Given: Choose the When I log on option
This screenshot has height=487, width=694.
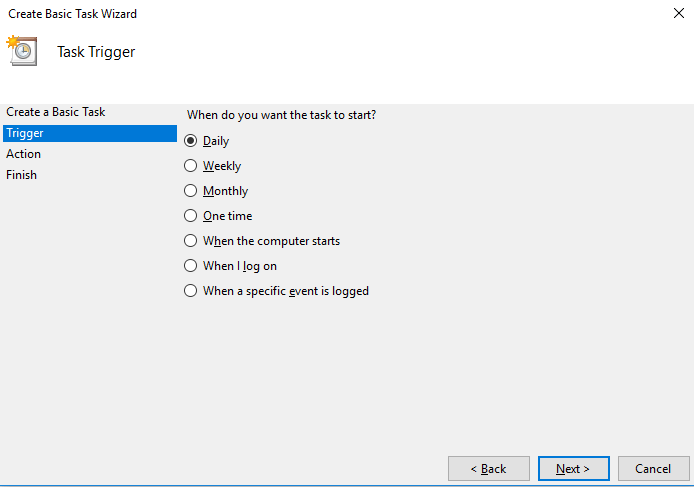Looking at the screenshot, I should [191, 266].
